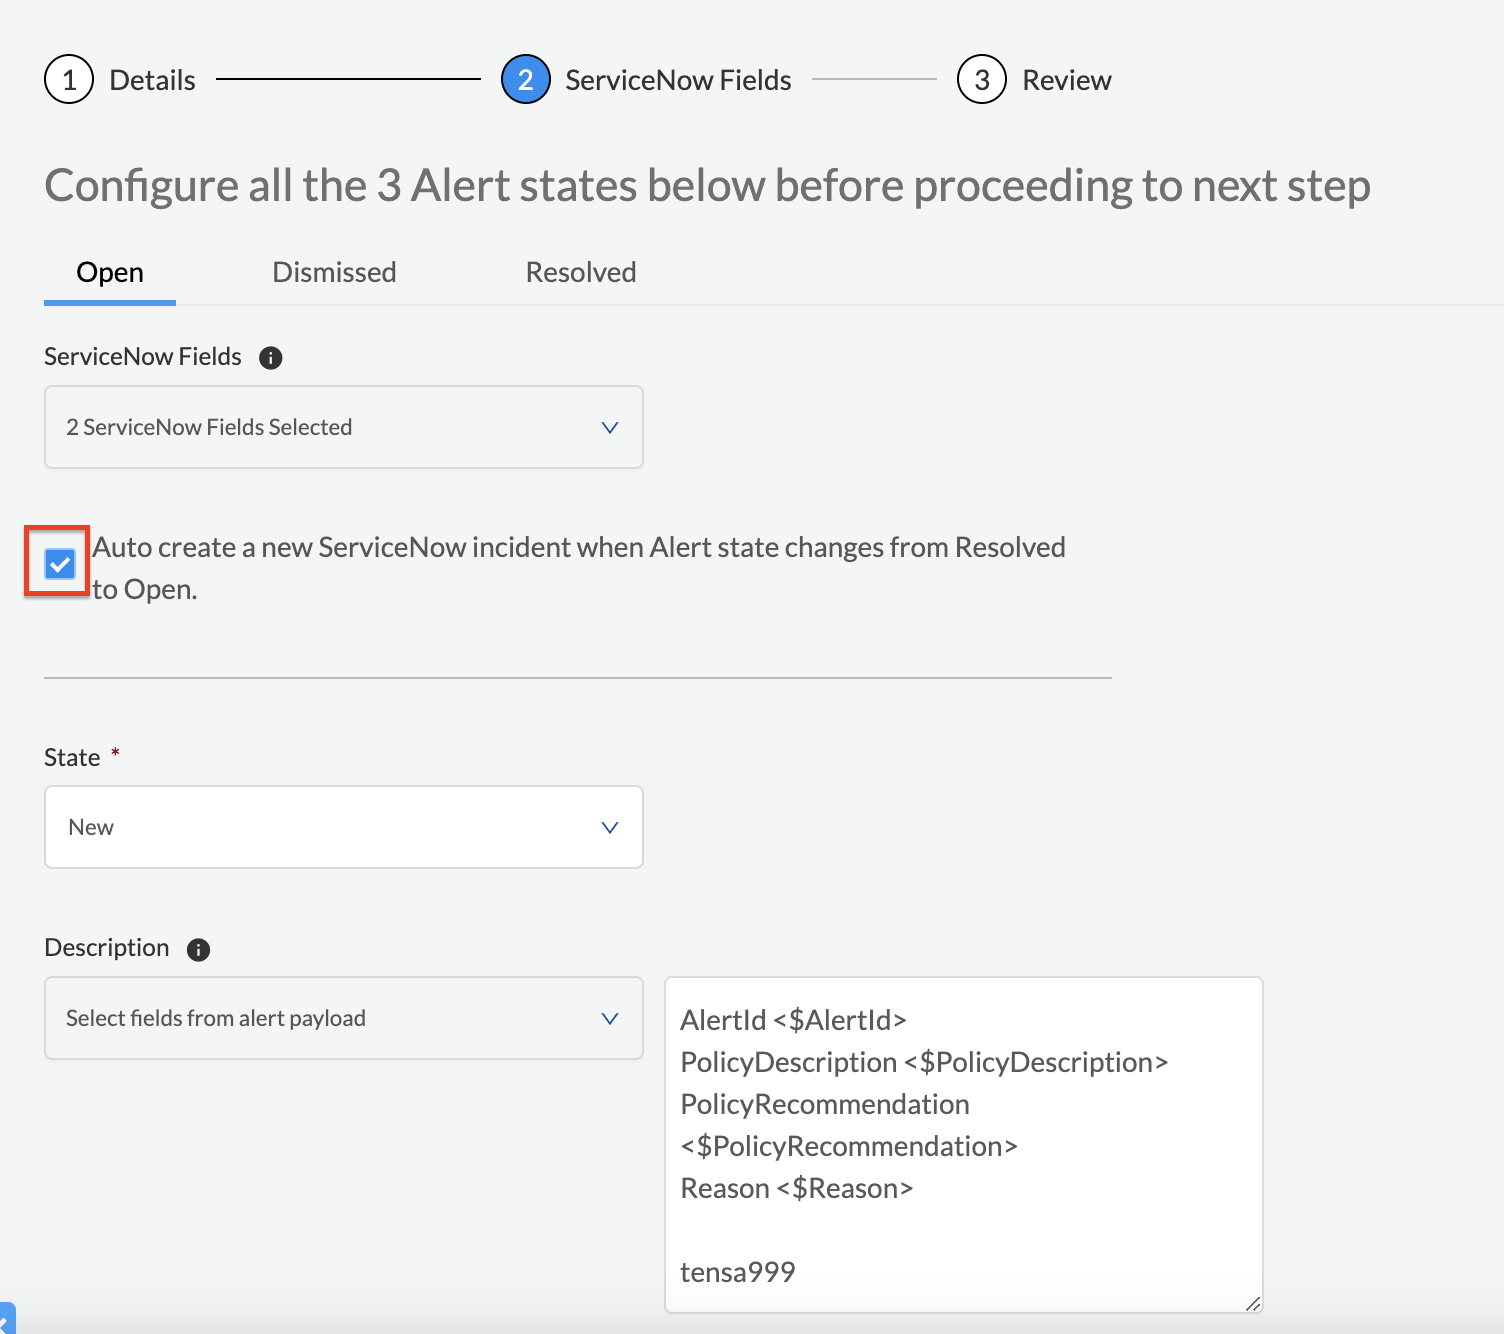Click the resize handle of description text box

pyautogui.click(x=1252, y=1303)
